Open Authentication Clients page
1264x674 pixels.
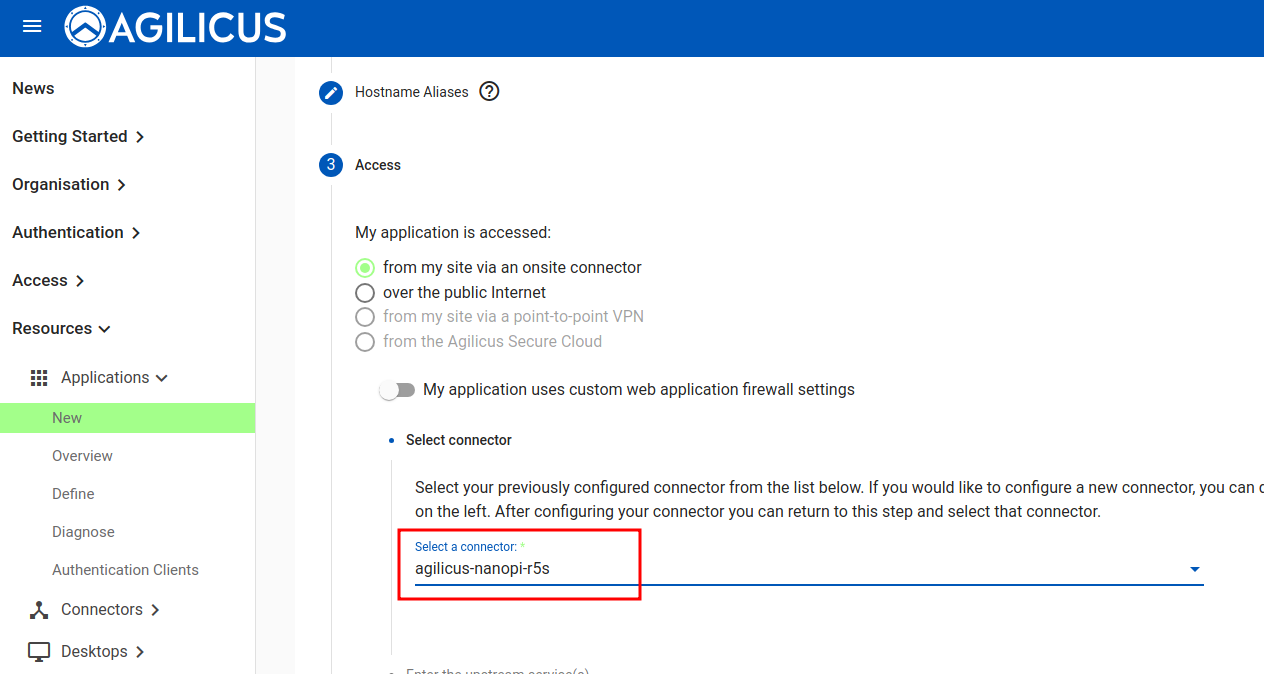(125, 570)
